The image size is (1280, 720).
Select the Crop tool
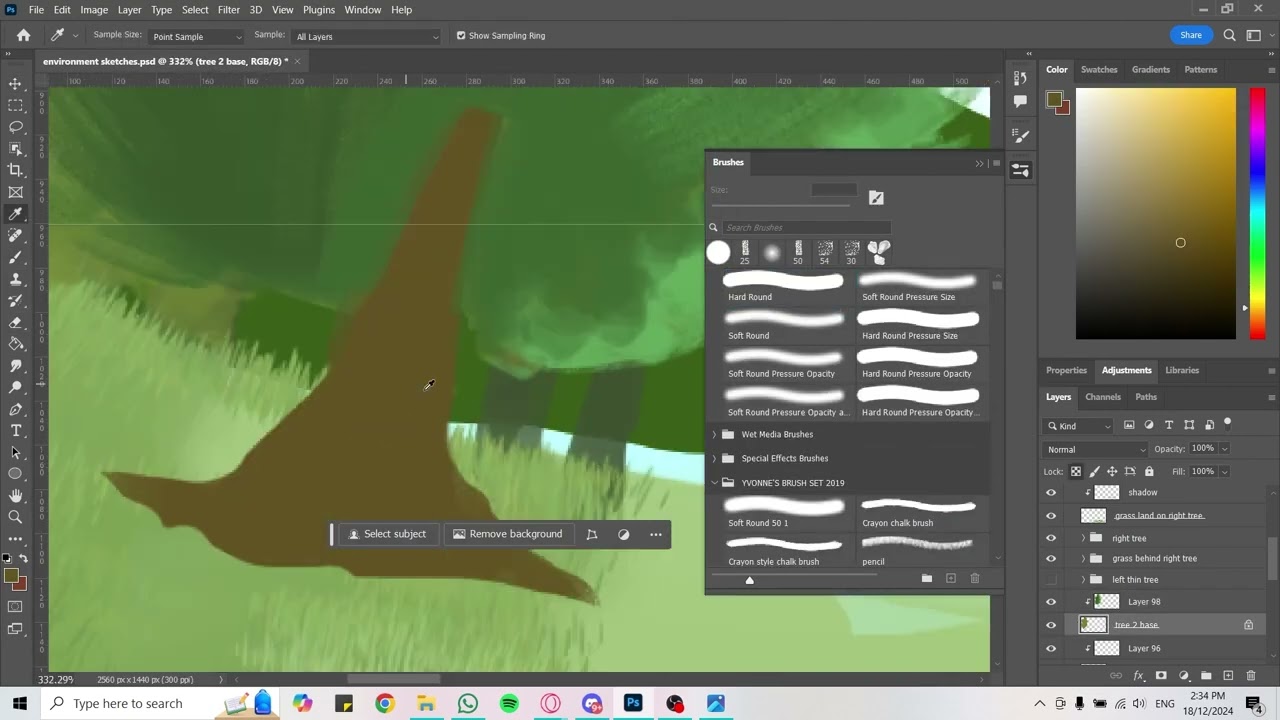16,170
